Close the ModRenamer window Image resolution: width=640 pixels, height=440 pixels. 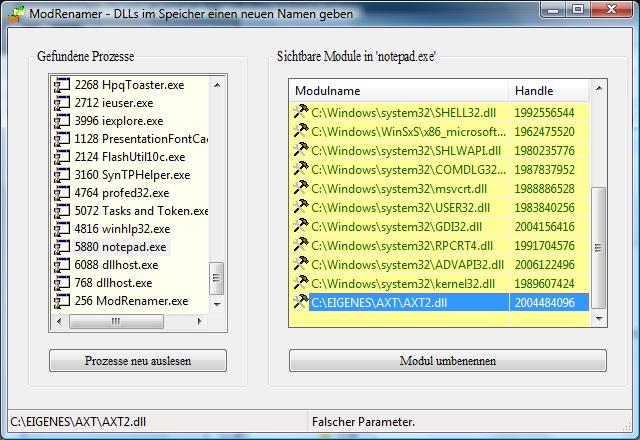tap(611, 9)
